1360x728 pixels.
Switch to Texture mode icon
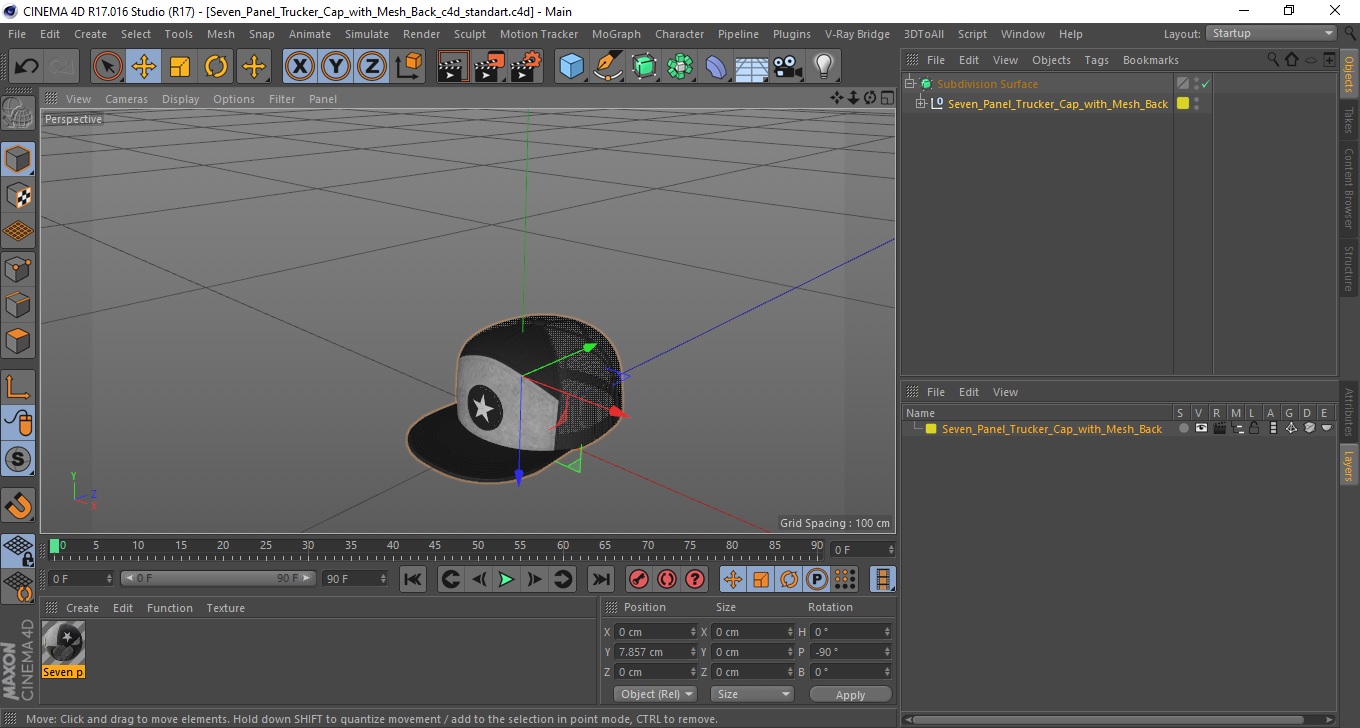18,195
